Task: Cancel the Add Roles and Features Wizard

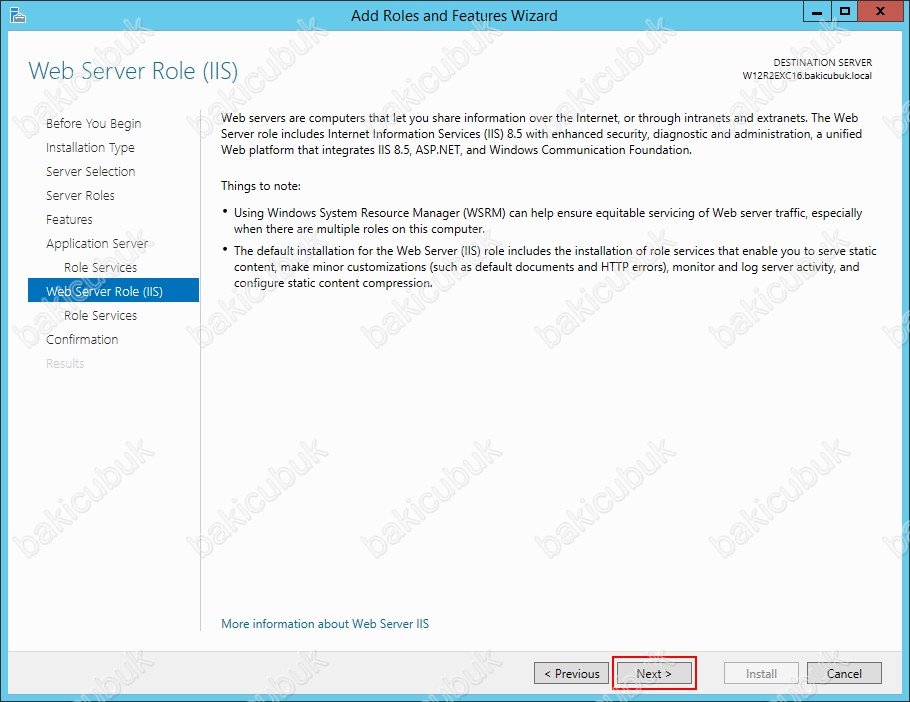Action: coord(844,673)
